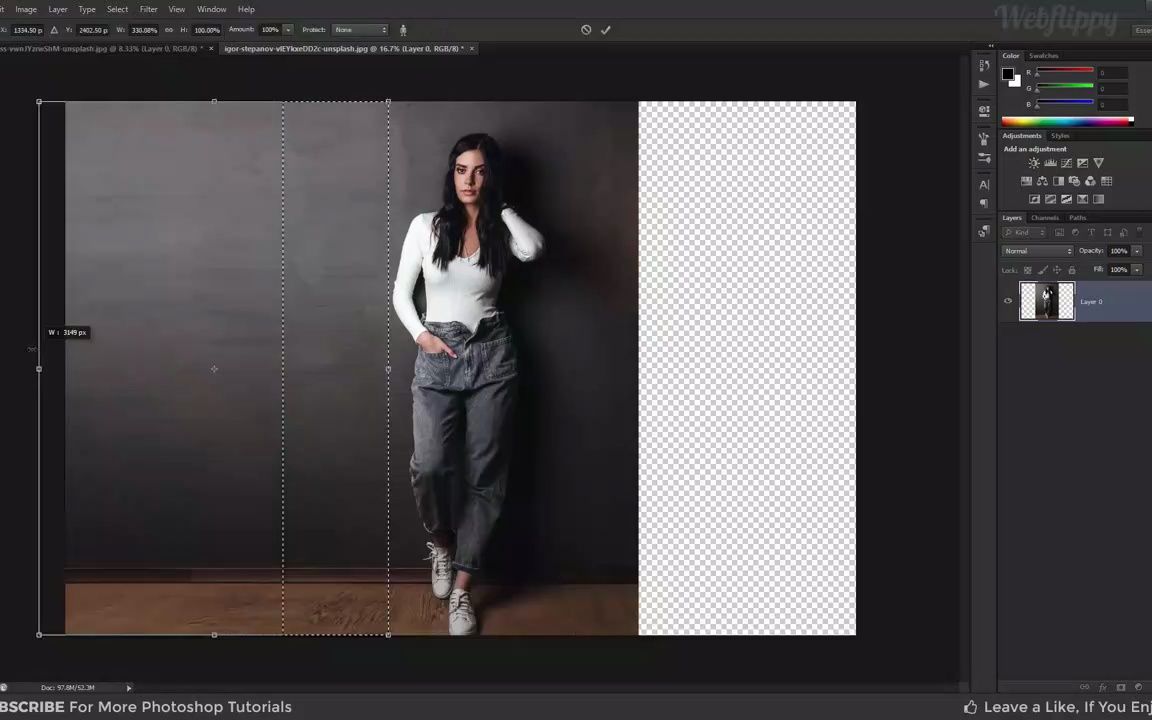Toggle the width-height link icon
1152x720 pixels.
[169, 30]
